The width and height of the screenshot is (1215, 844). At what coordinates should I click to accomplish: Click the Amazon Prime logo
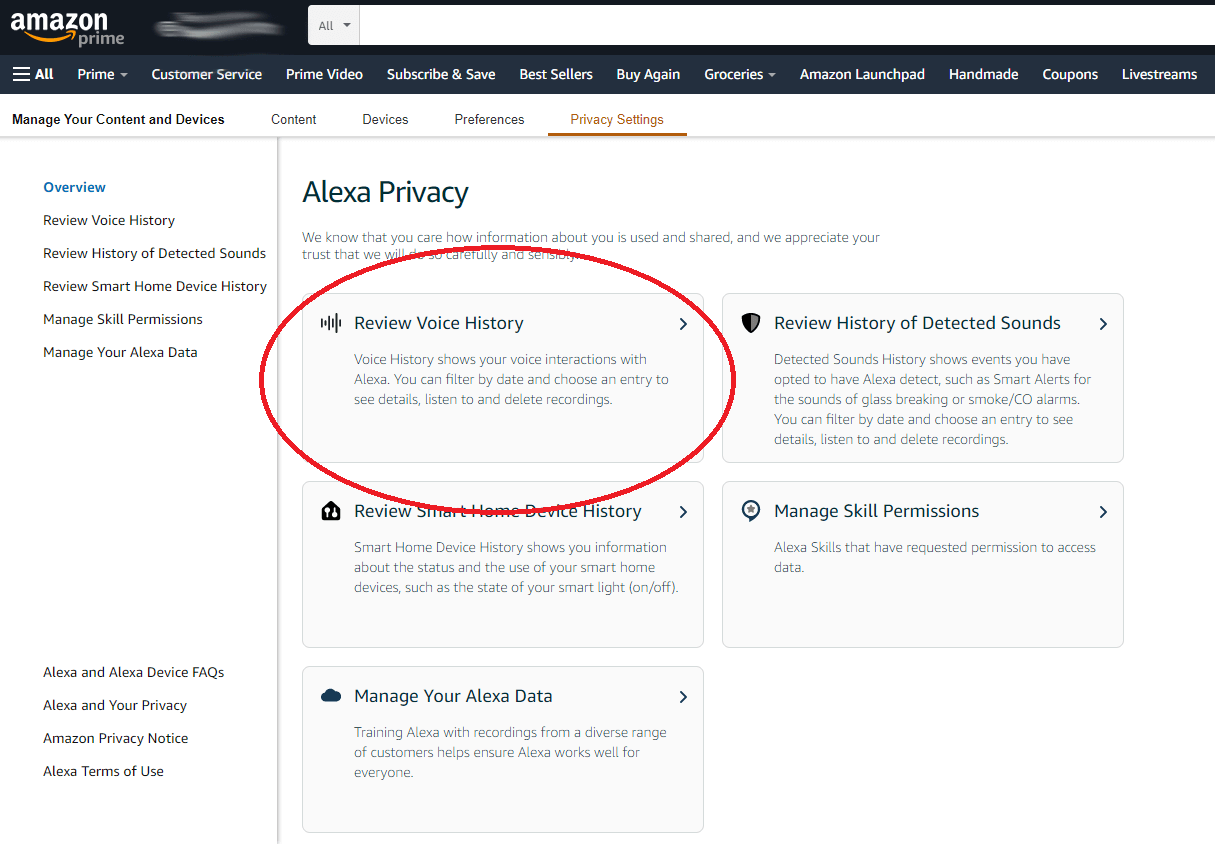[x=67, y=27]
